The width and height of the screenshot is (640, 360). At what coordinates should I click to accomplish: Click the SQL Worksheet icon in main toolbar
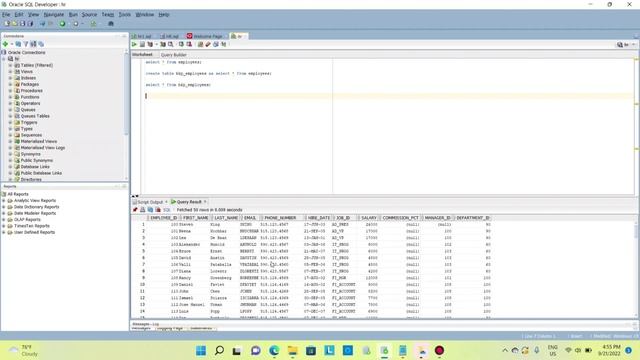93,24
